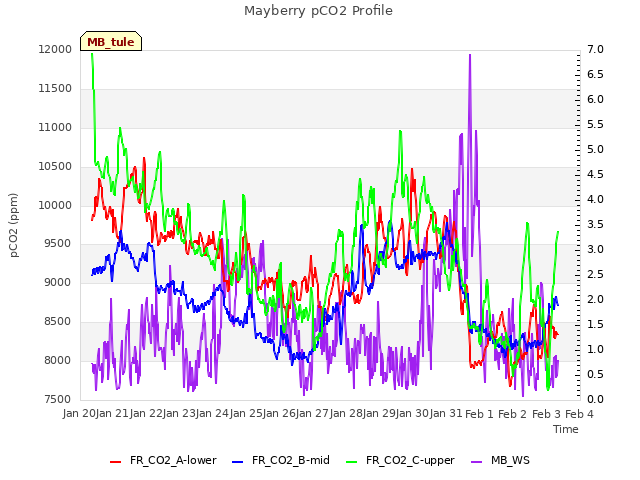Click the 12000 y-axis tick label

tap(55, 49)
